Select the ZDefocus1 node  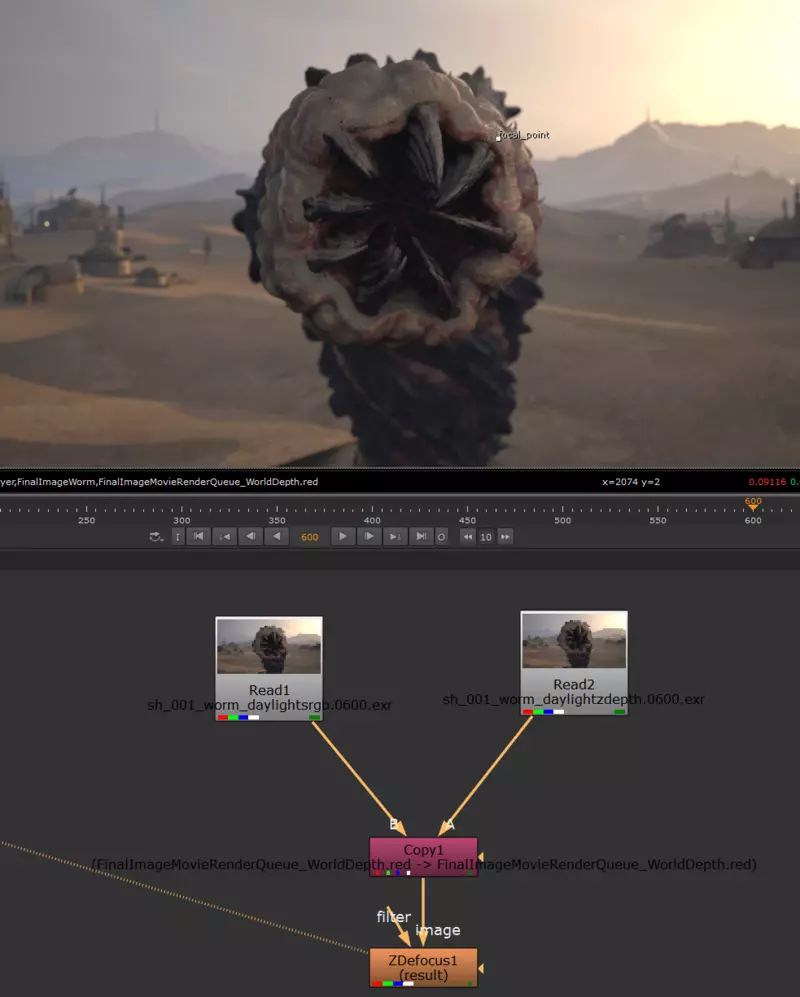pos(424,967)
